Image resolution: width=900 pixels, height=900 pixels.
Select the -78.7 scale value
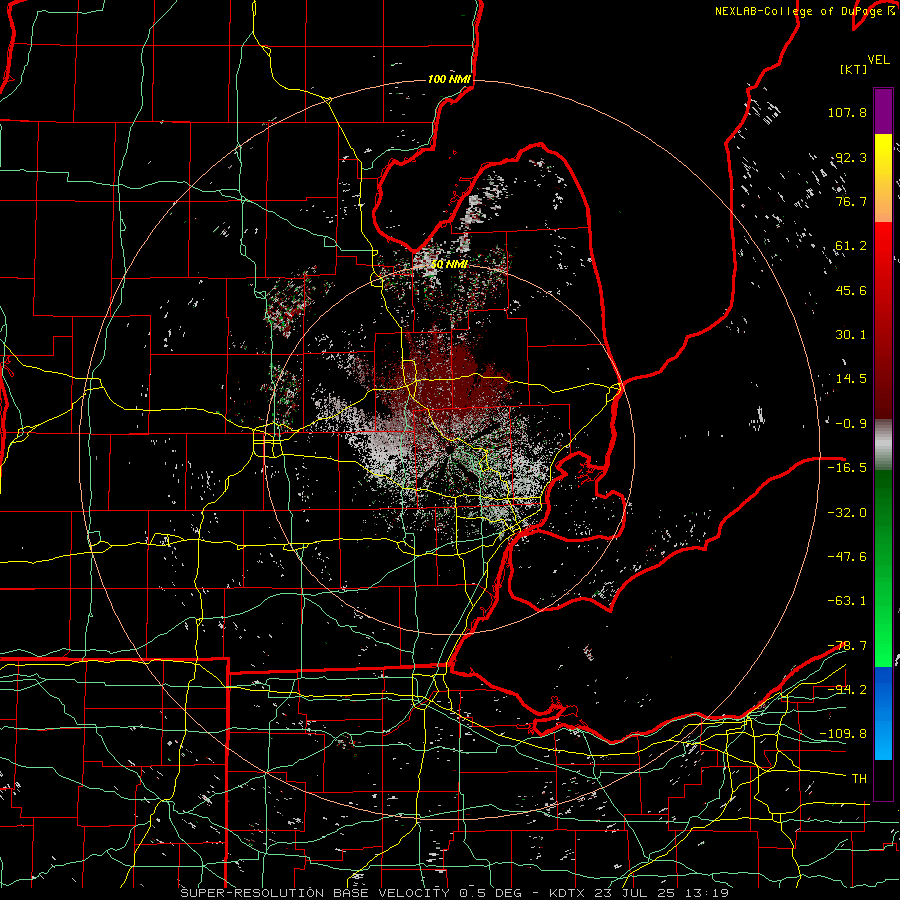(847, 646)
